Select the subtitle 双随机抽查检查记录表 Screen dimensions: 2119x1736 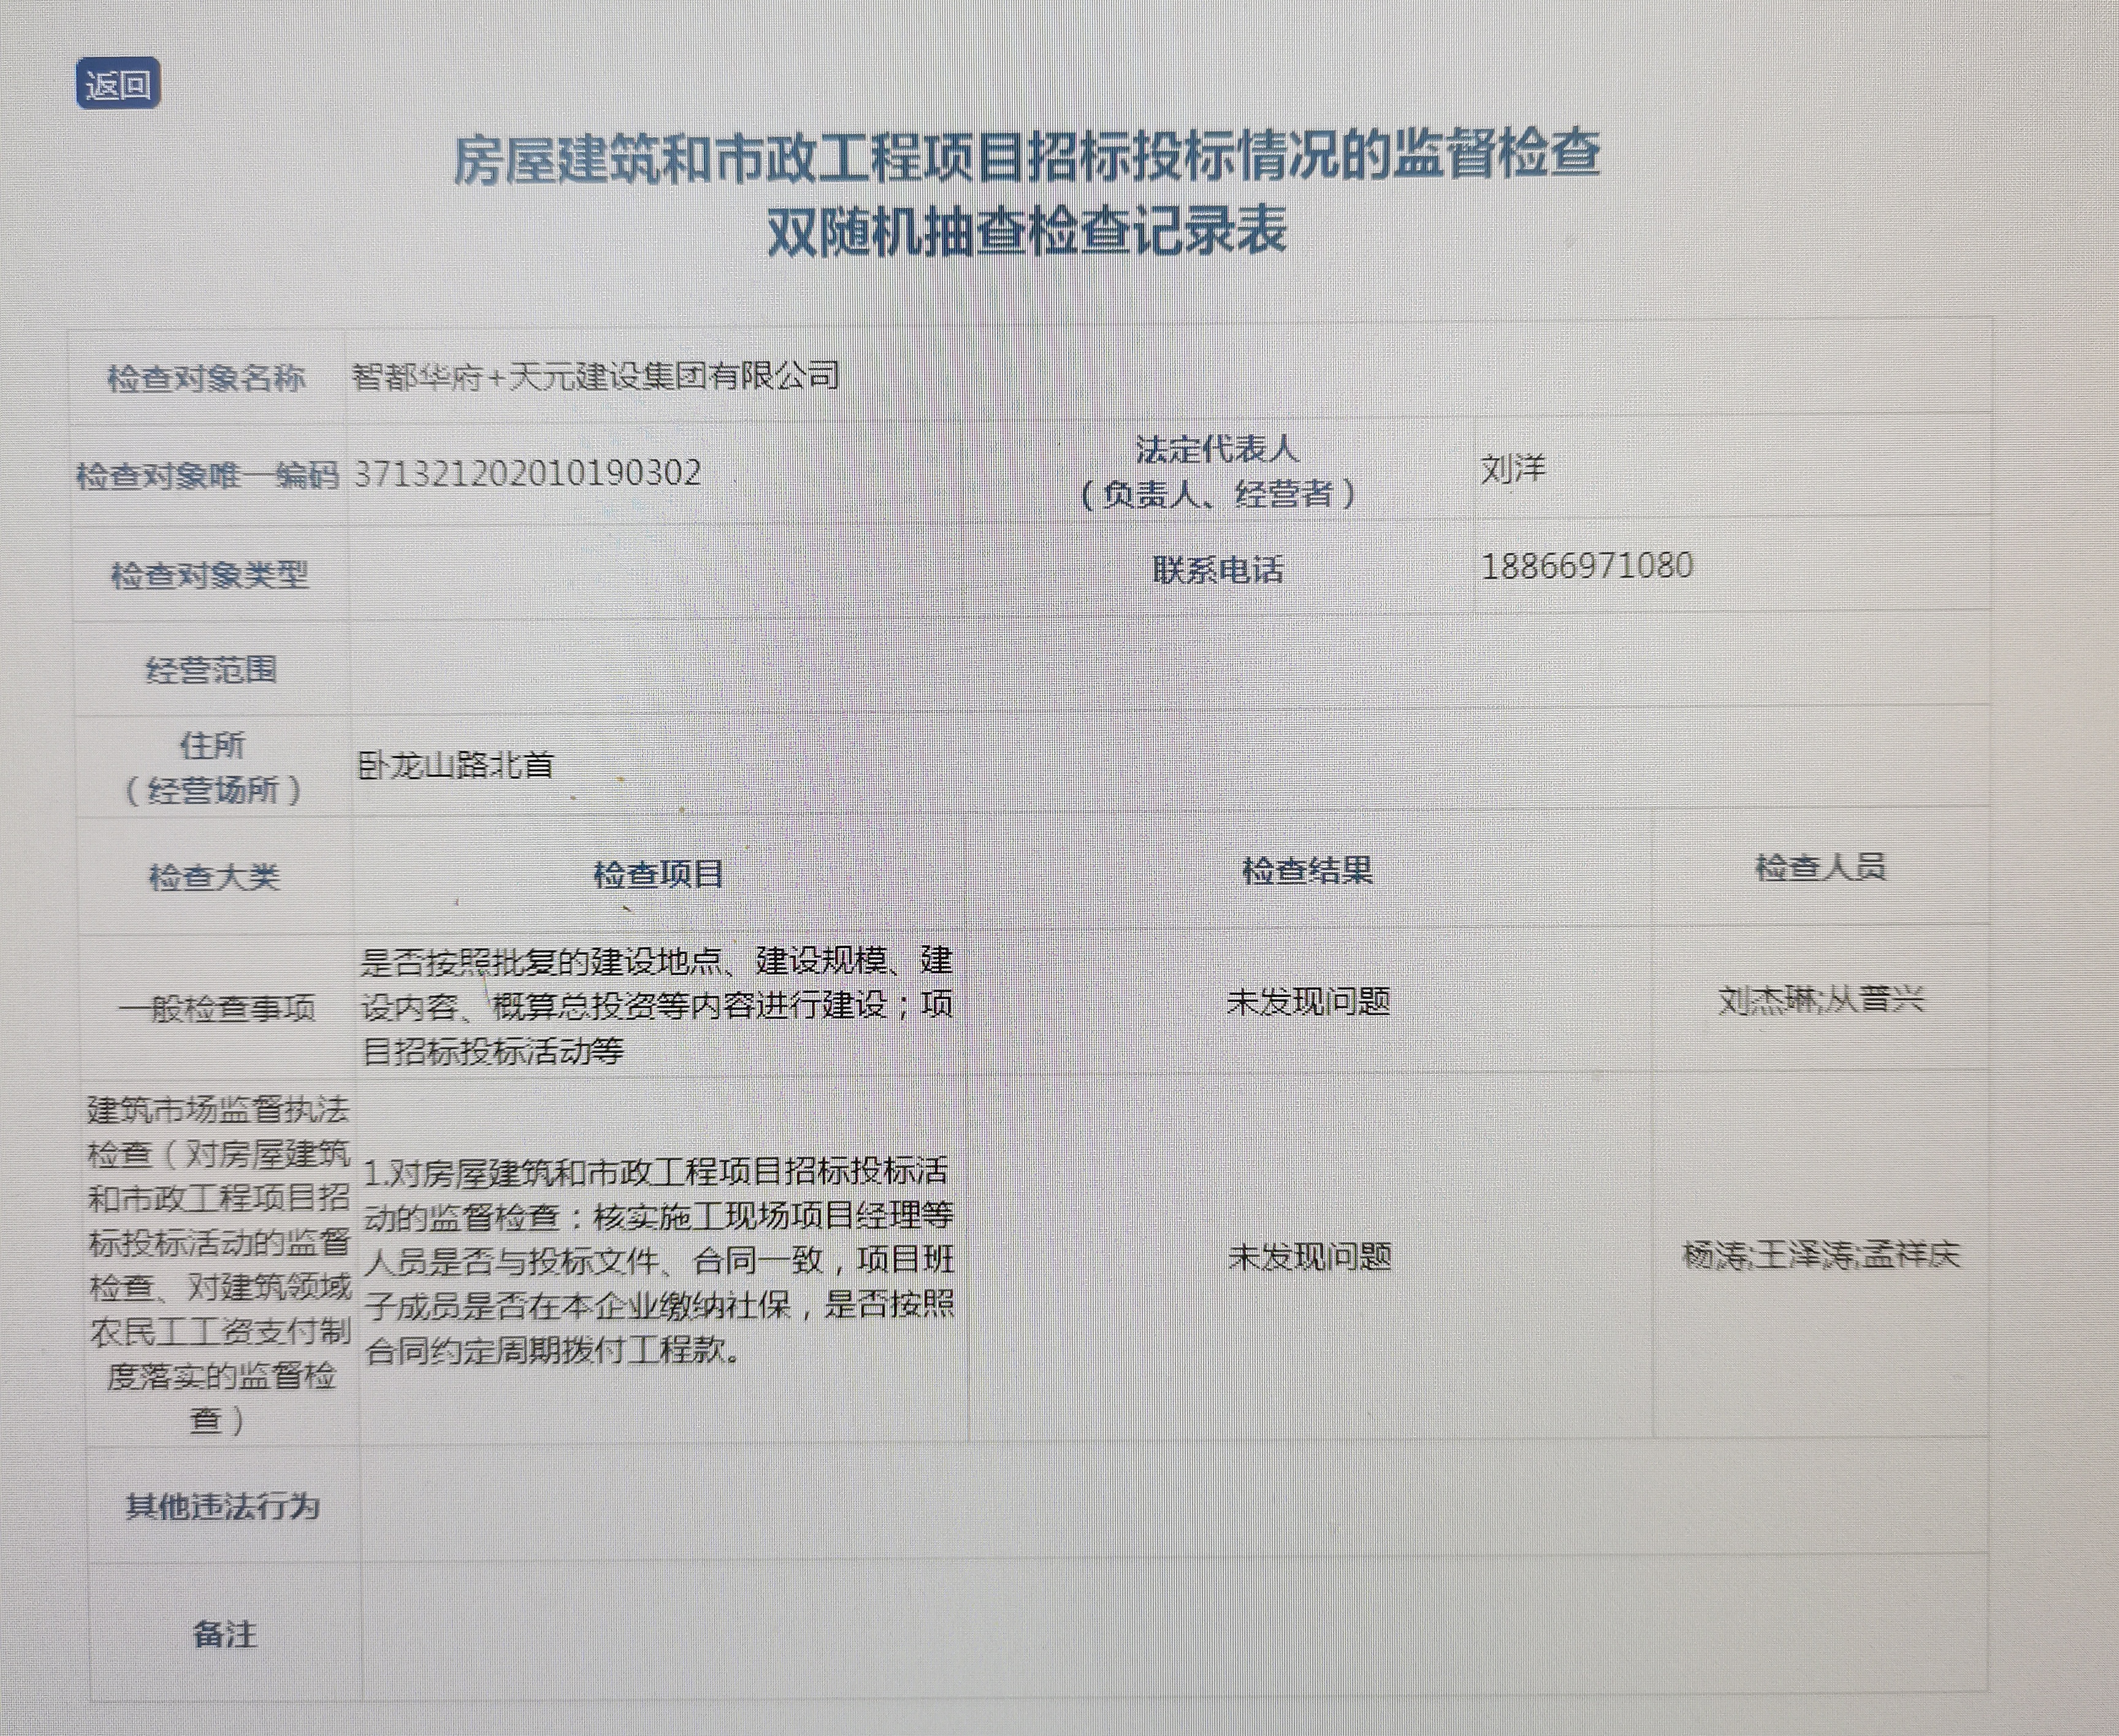1027,231
